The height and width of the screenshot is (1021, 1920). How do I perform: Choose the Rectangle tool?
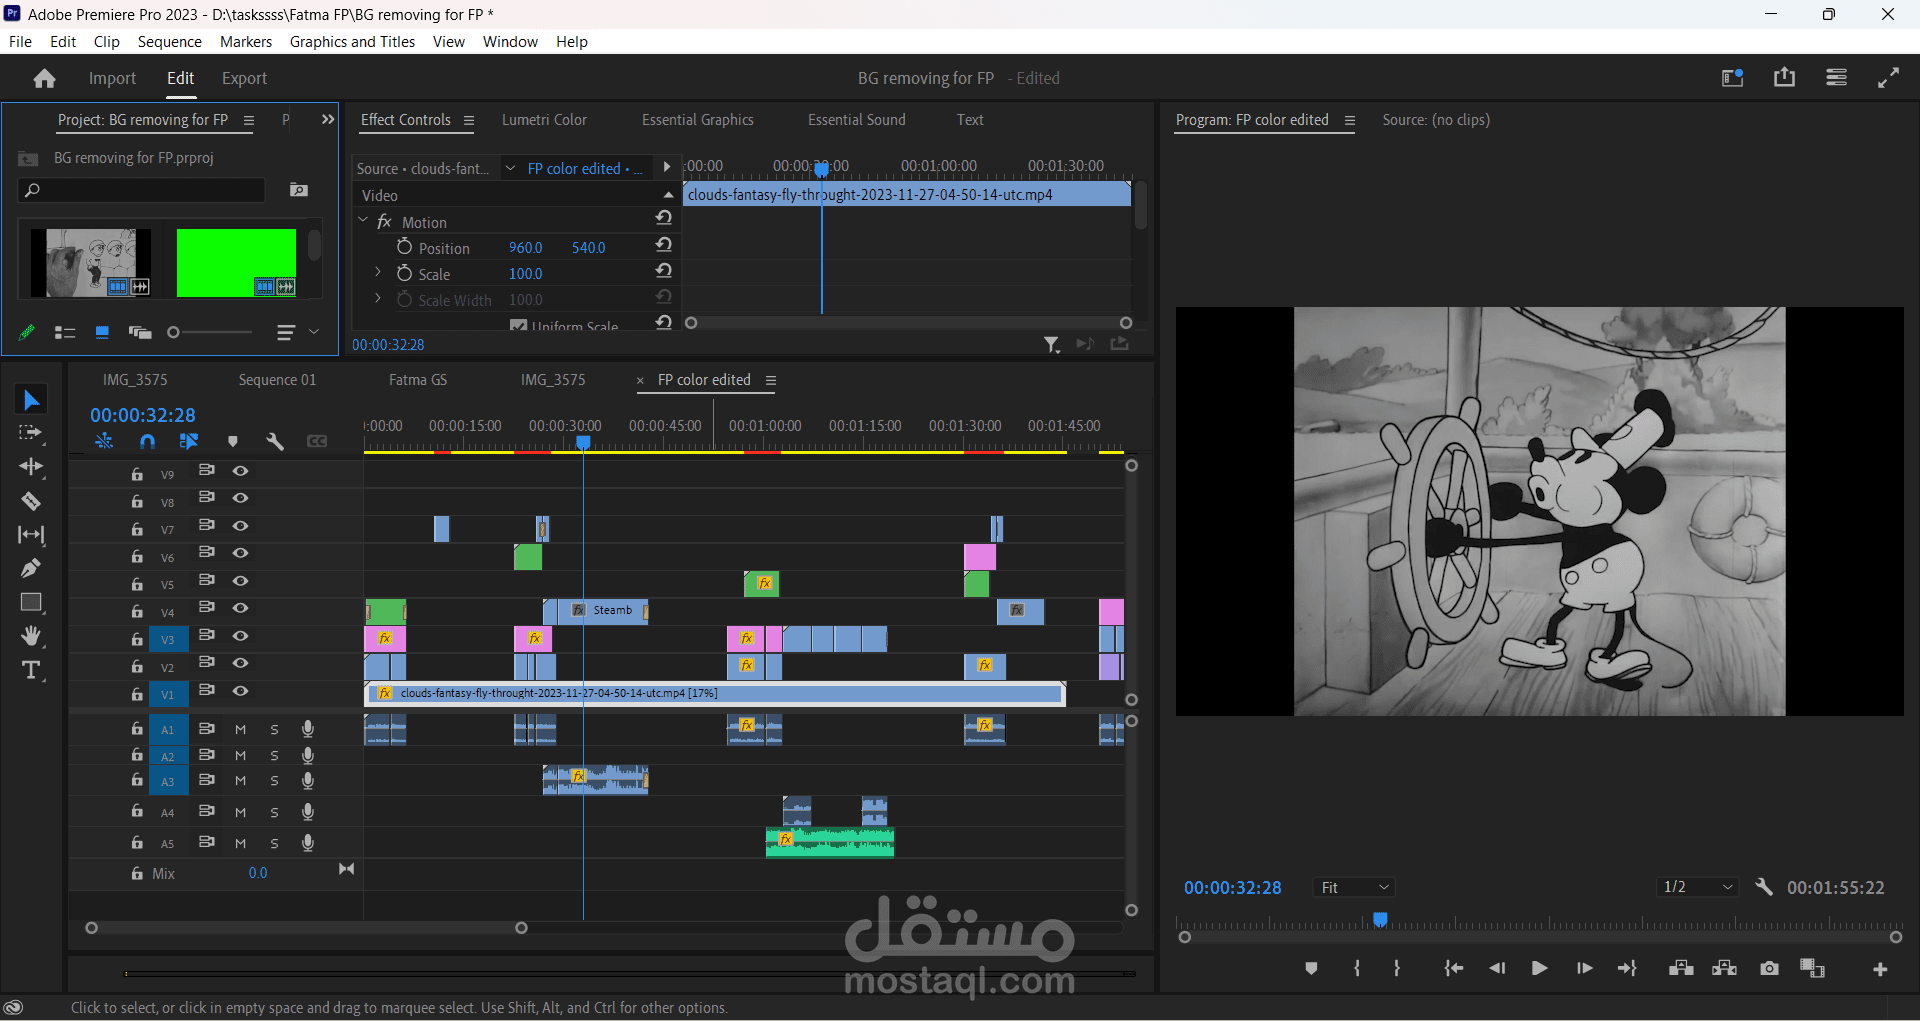tap(31, 602)
